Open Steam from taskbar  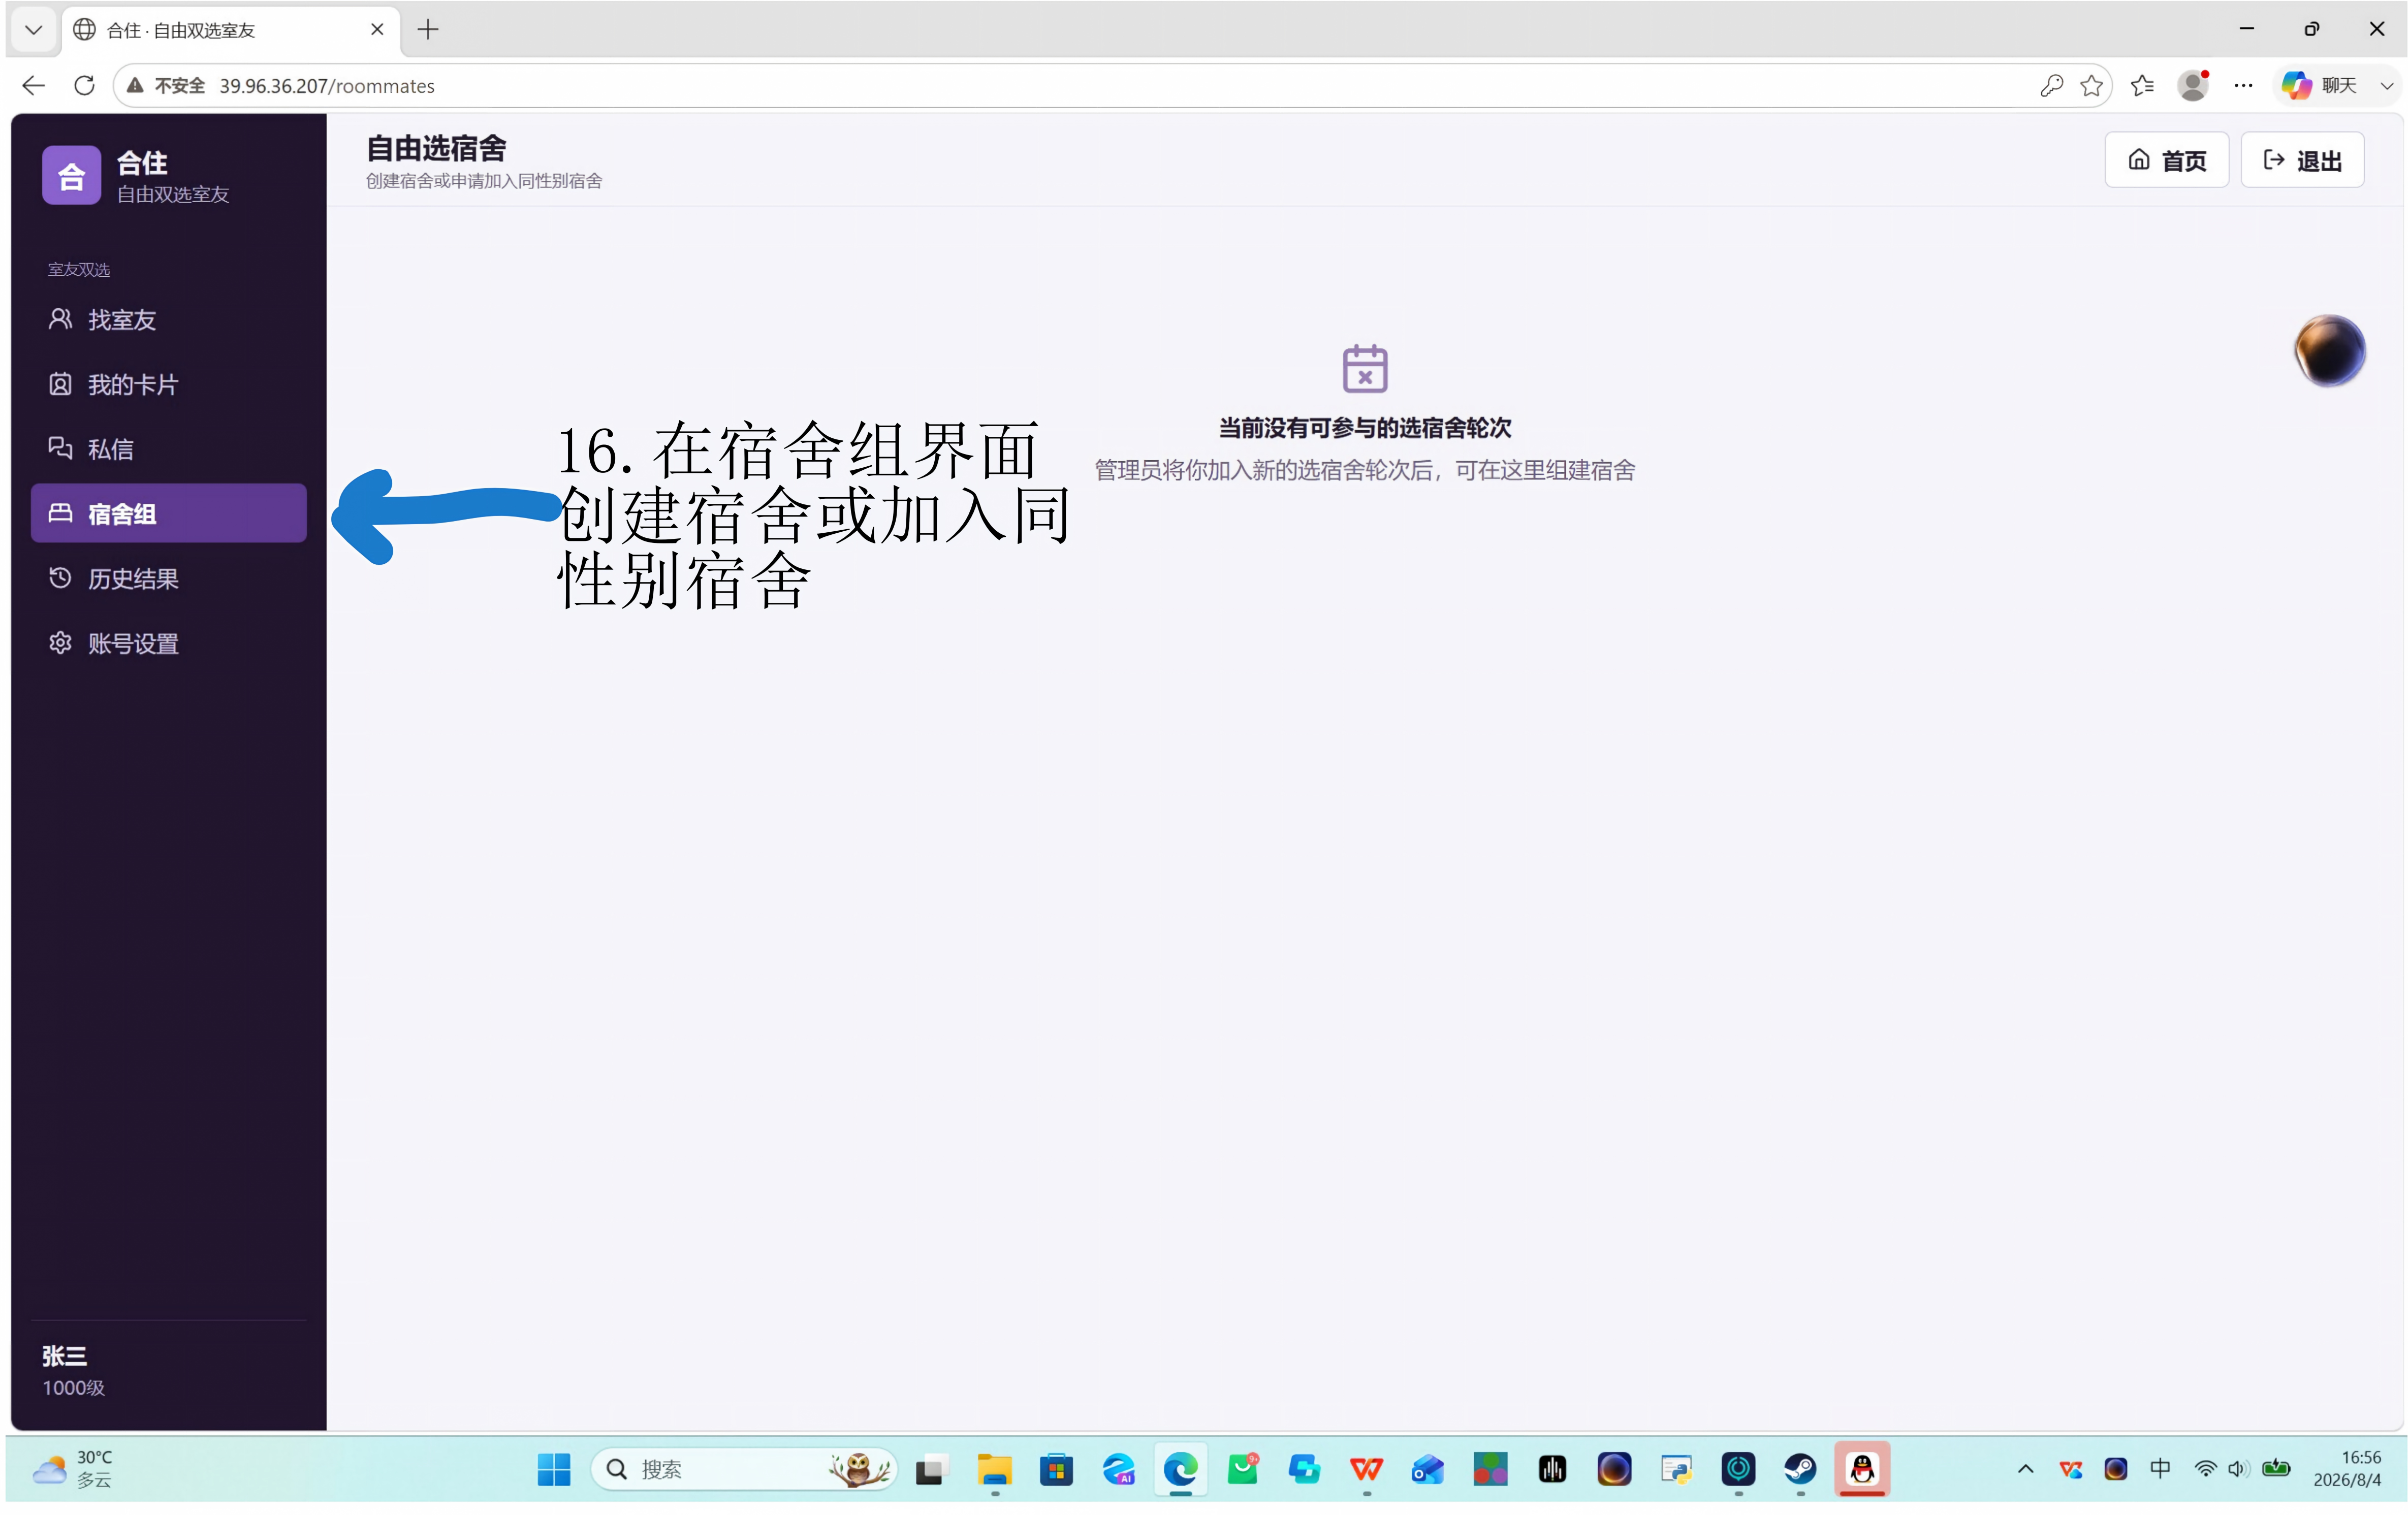[x=1800, y=1469]
